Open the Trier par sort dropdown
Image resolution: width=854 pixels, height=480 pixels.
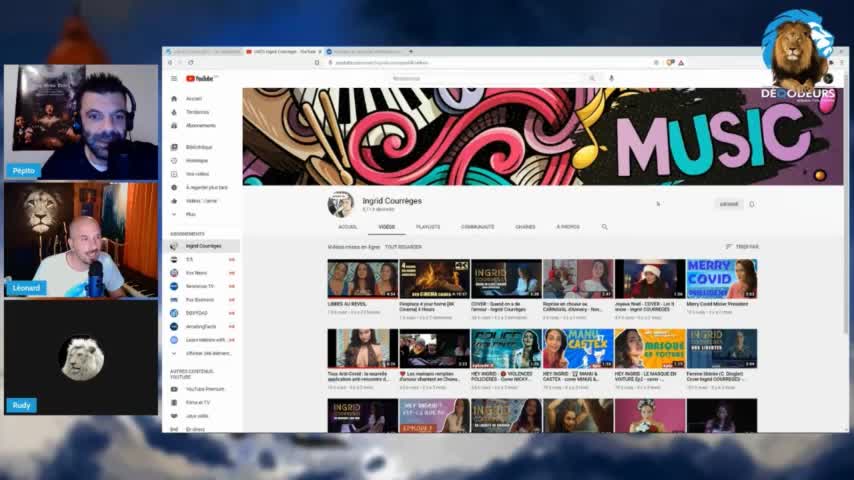(742, 247)
